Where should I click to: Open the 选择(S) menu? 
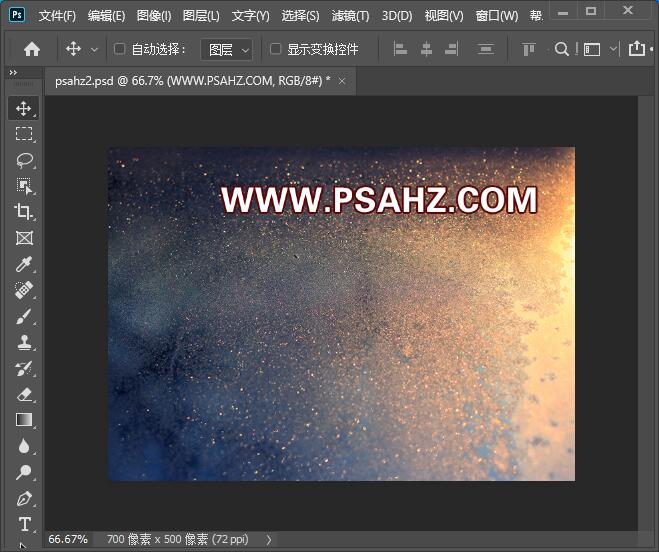tap(301, 16)
